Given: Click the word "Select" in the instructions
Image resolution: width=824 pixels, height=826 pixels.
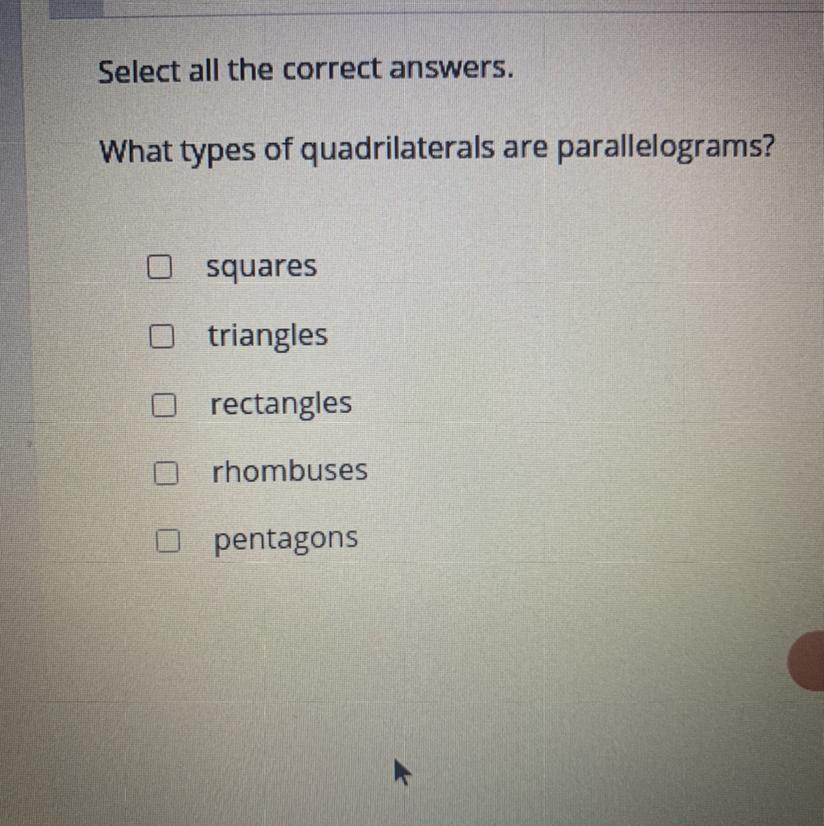Looking at the screenshot, I should [x=140, y=72].
